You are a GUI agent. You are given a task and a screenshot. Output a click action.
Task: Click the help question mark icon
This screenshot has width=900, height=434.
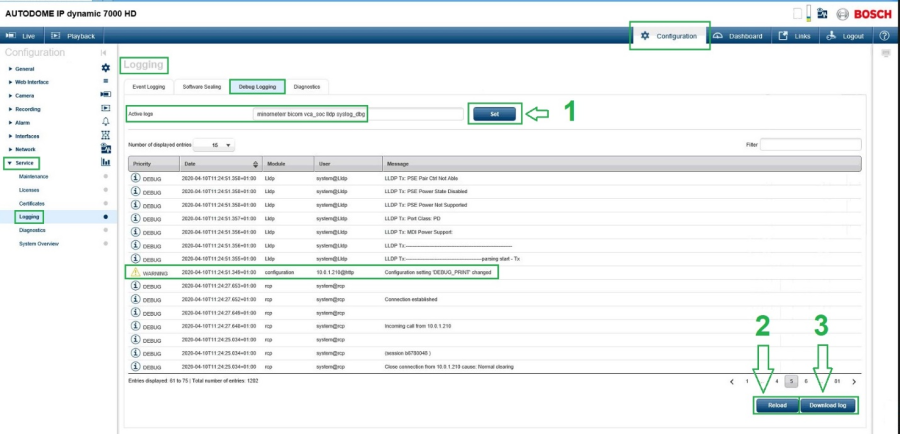tap(884, 36)
